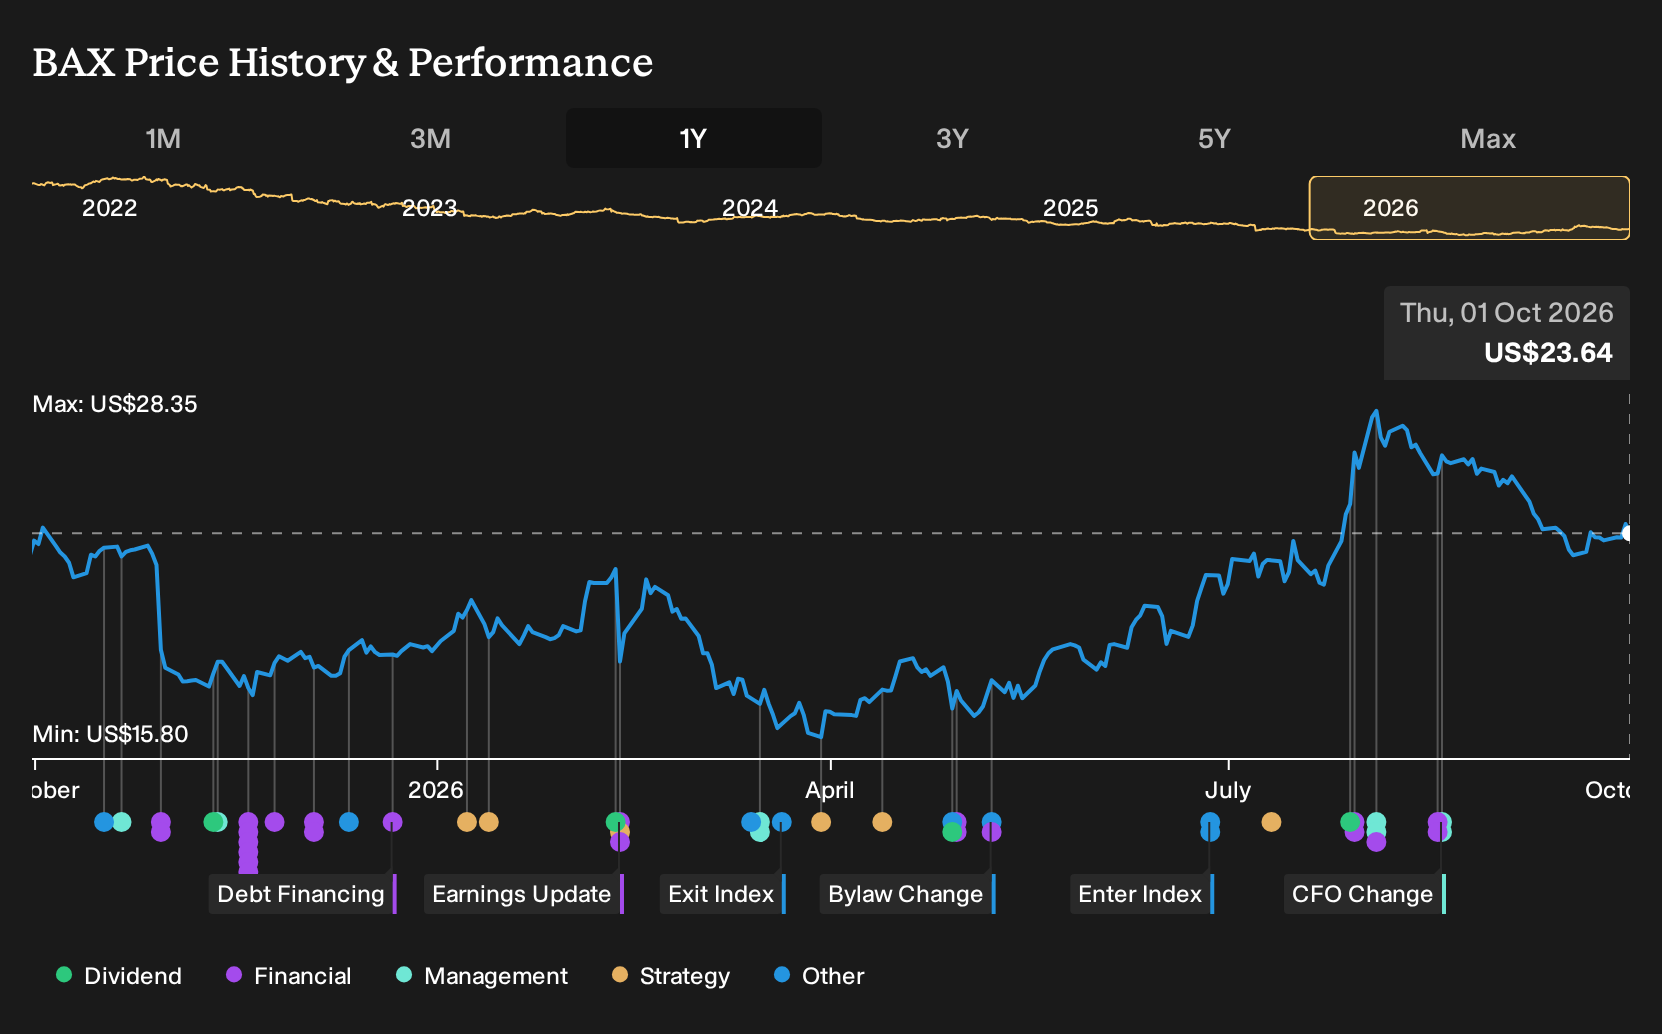The height and width of the screenshot is (1034, 1662).
Task: Switch to the 3Y time range
Action: [952, 138]
